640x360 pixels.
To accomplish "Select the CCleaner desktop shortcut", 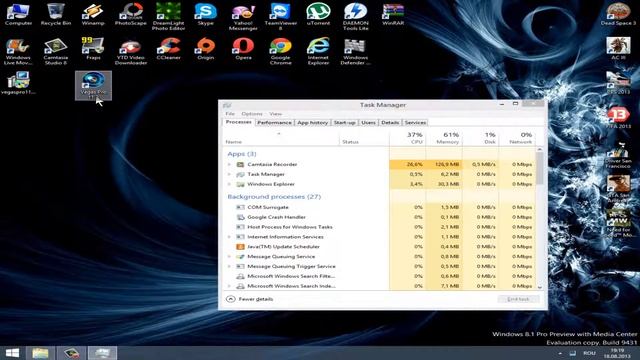I will [168, 49].
